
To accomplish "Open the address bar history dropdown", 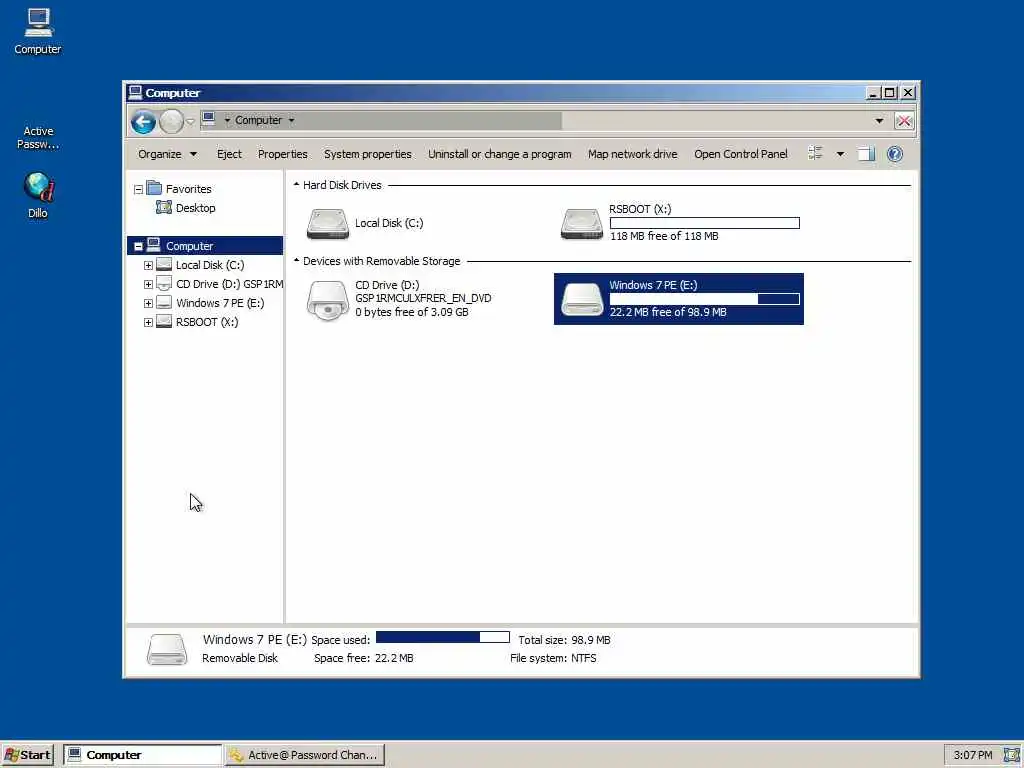I will pos(879,121).
